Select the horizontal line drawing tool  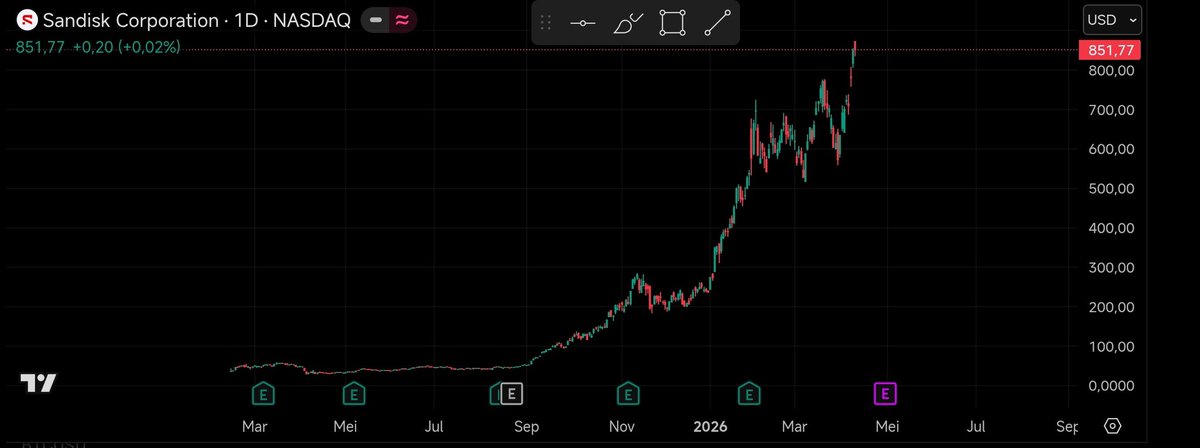coord(583,23)
